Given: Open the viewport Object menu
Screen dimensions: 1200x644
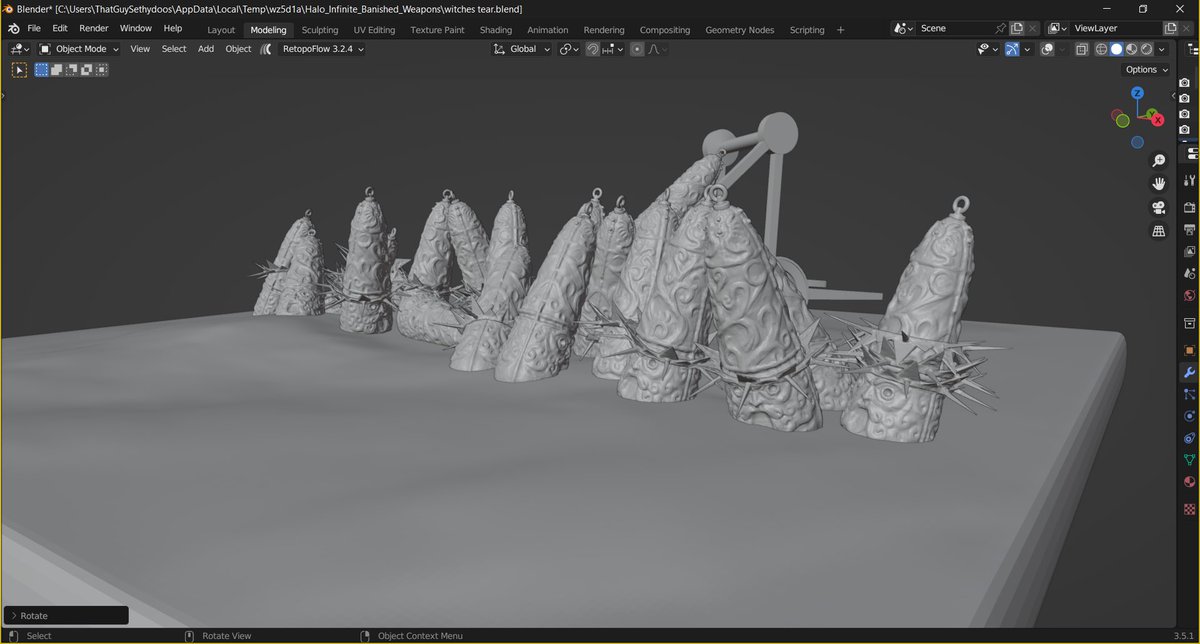Looking at the screenshot, I should click(238, 48).
